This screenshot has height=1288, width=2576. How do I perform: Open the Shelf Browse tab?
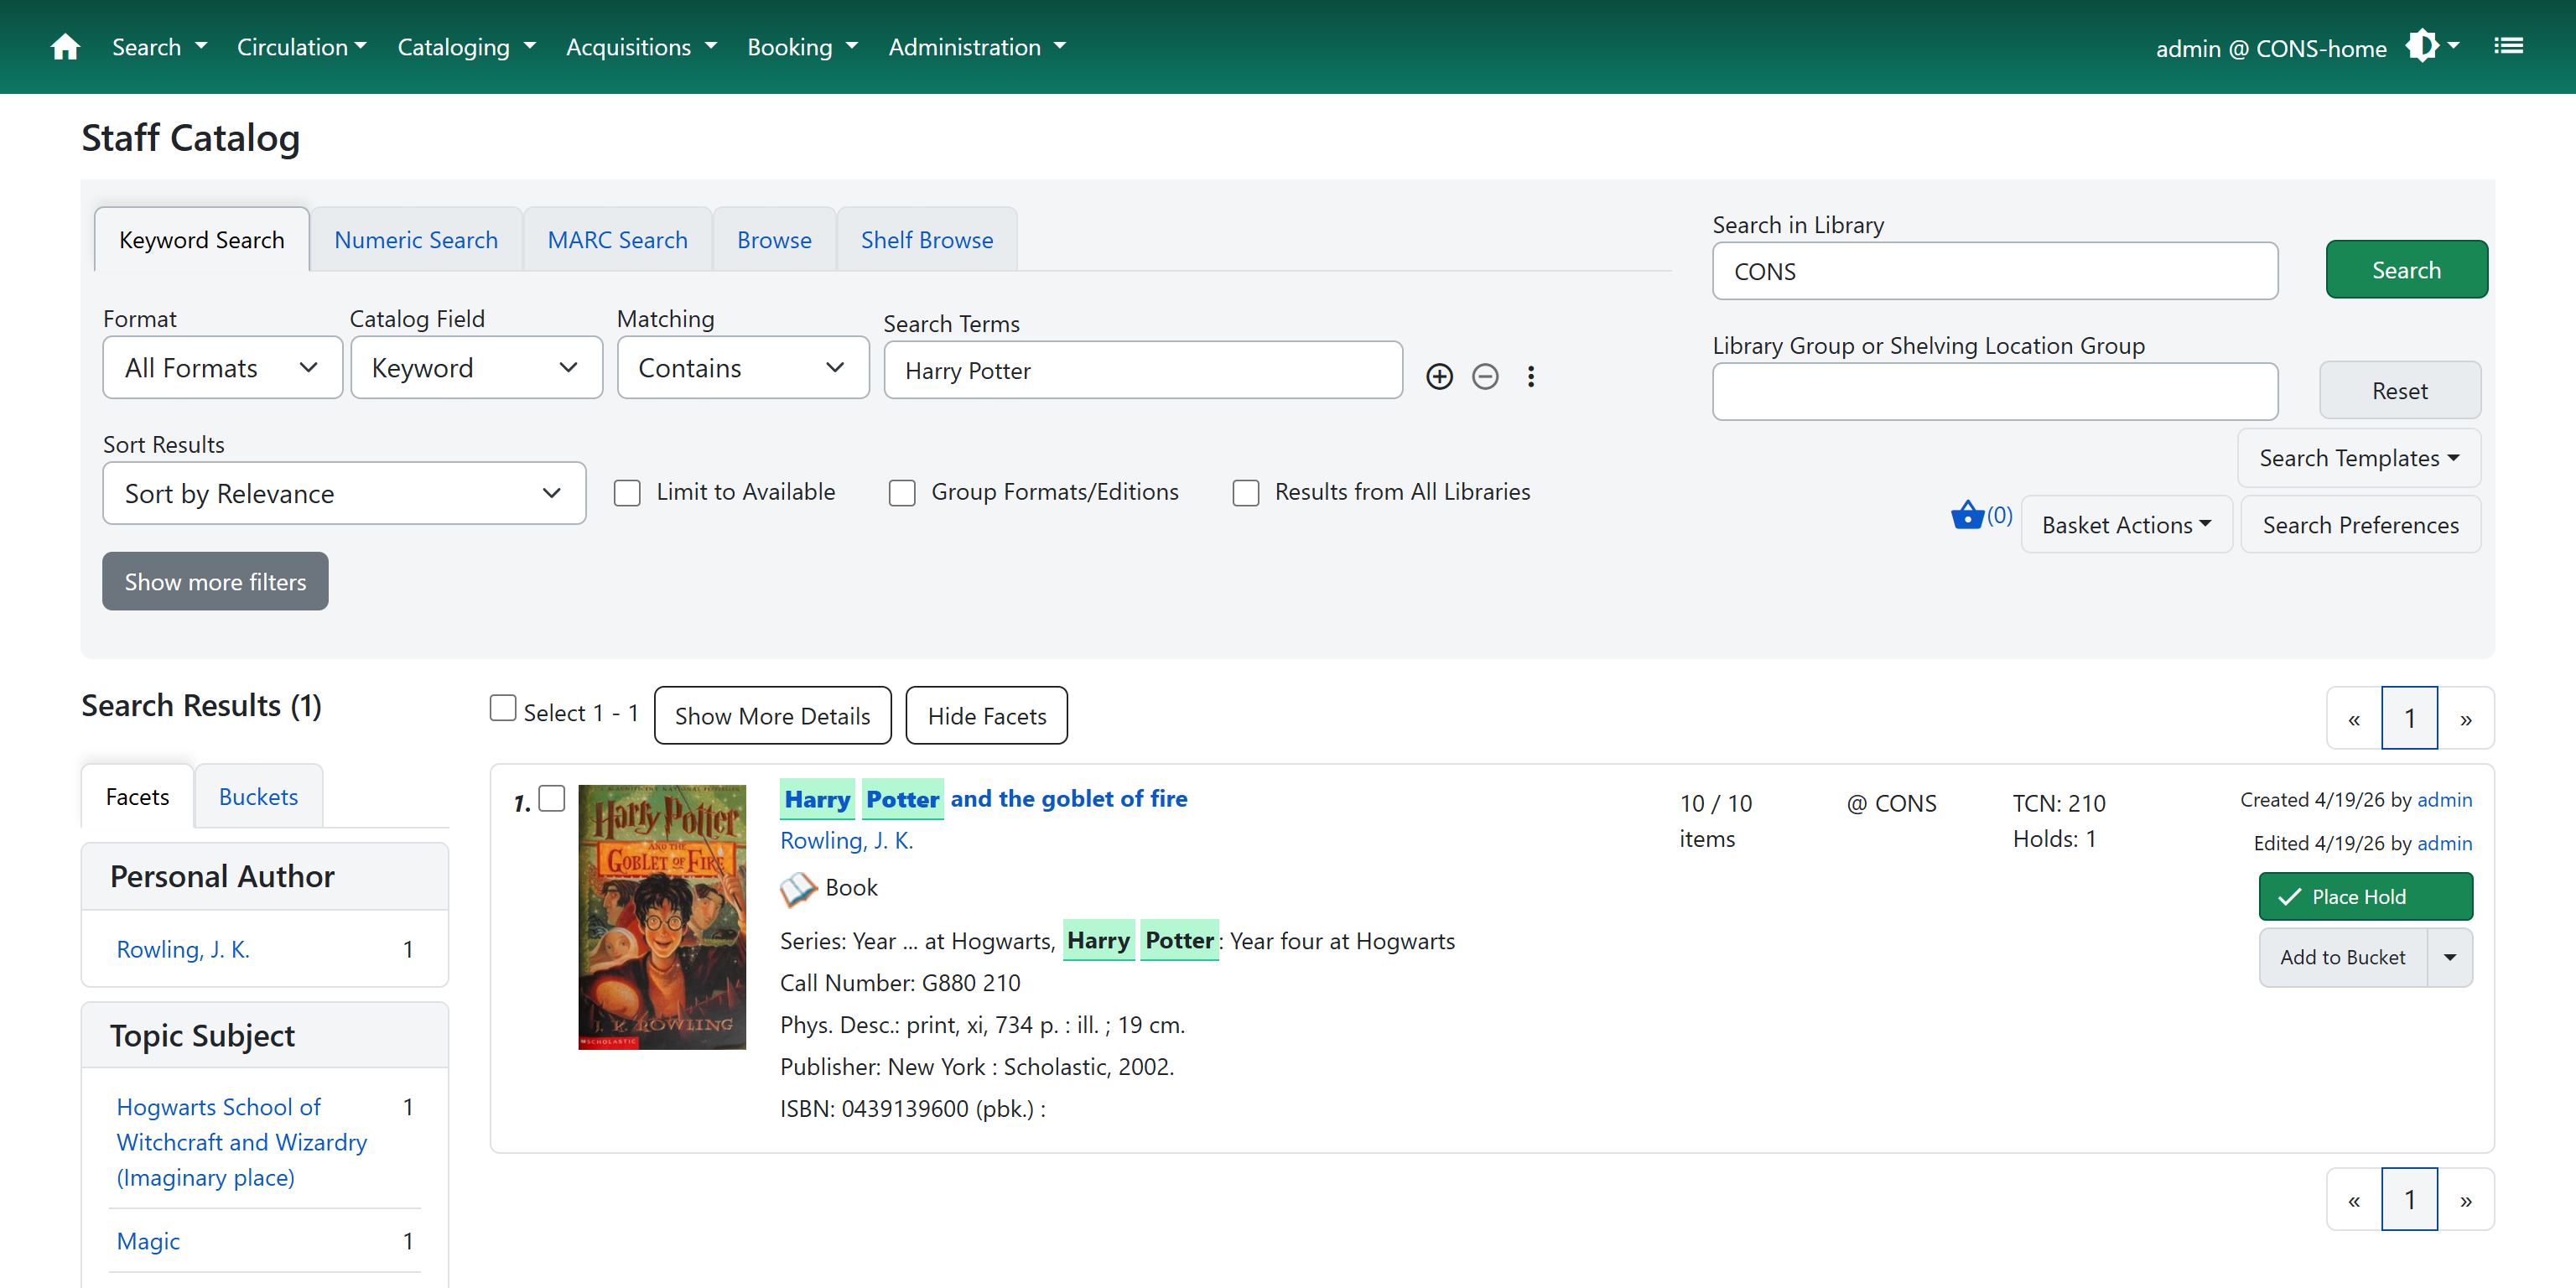[x=927, y=240]
